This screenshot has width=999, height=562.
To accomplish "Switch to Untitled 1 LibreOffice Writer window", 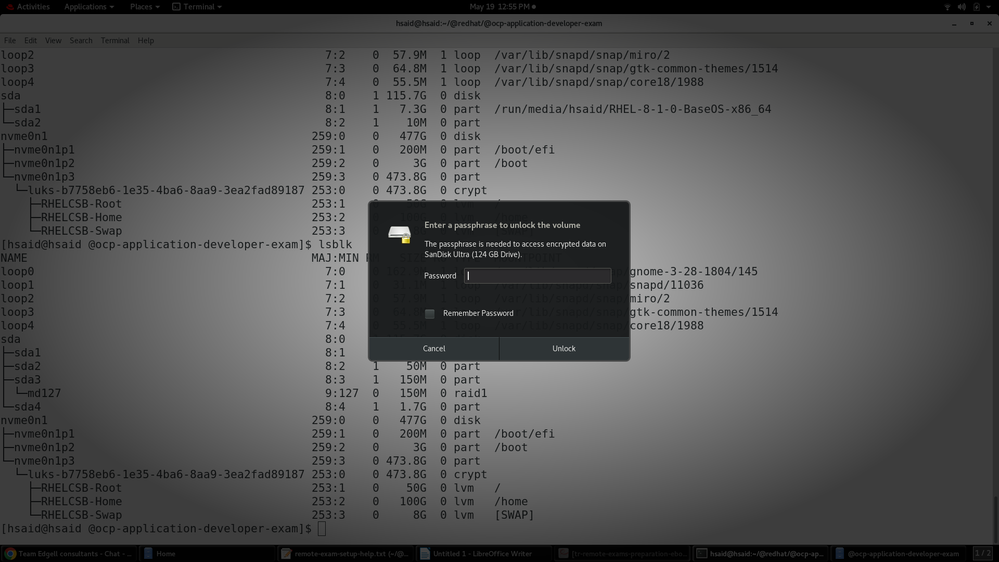I will click(476, 553).
